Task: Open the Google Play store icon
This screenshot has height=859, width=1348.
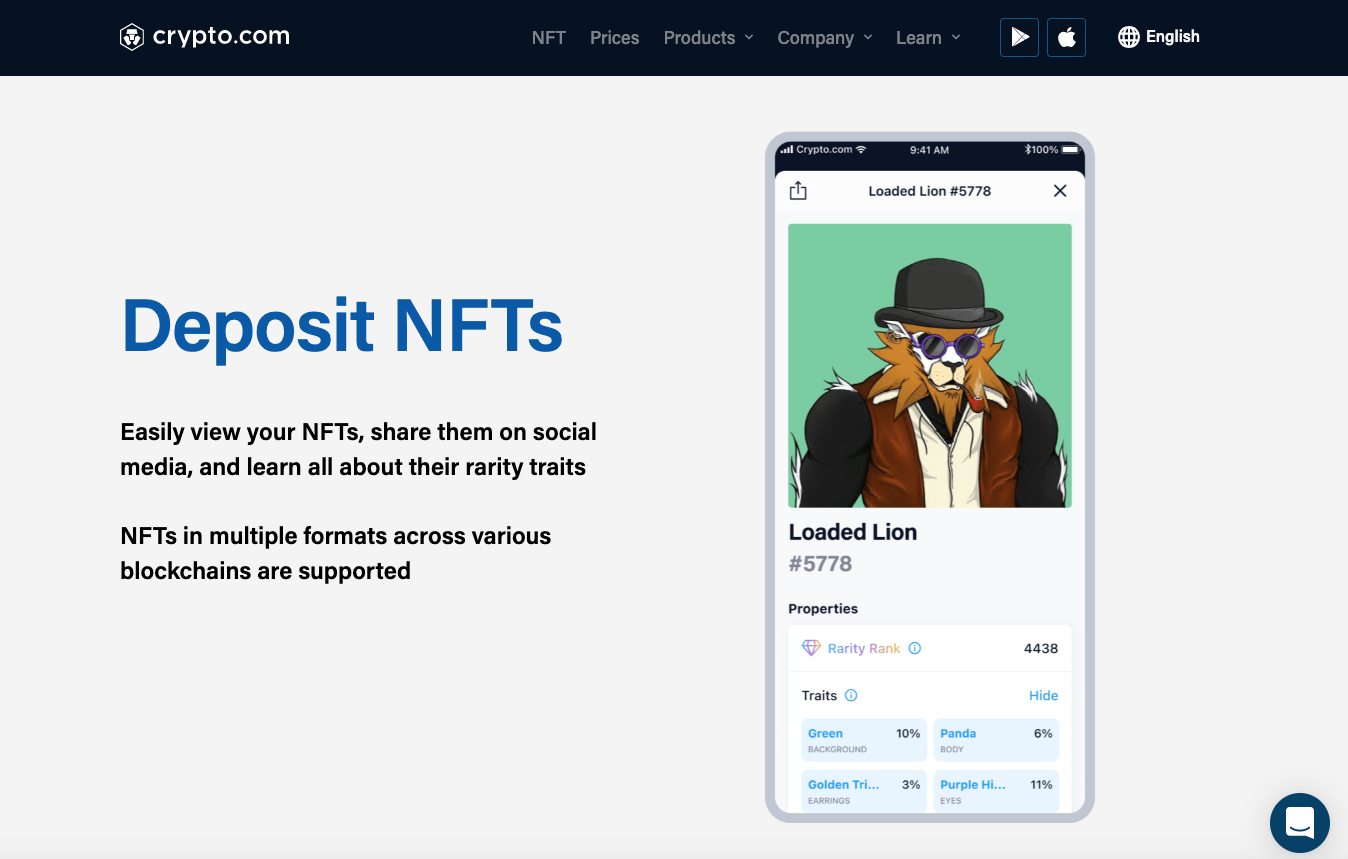Action: tap(1019, 37)
